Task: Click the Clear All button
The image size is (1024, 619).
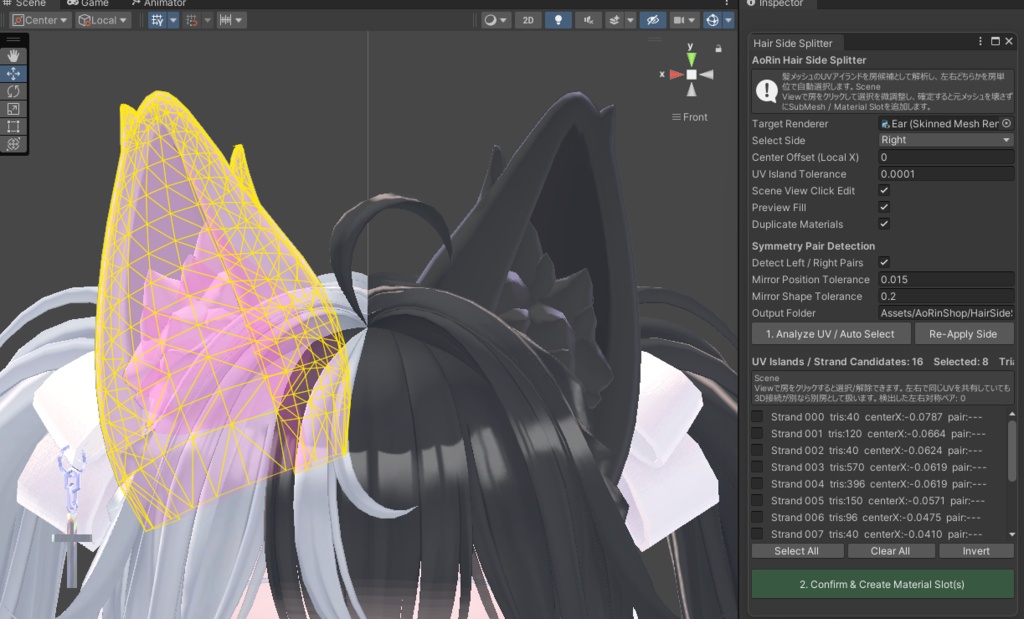Action: (890, 551)
